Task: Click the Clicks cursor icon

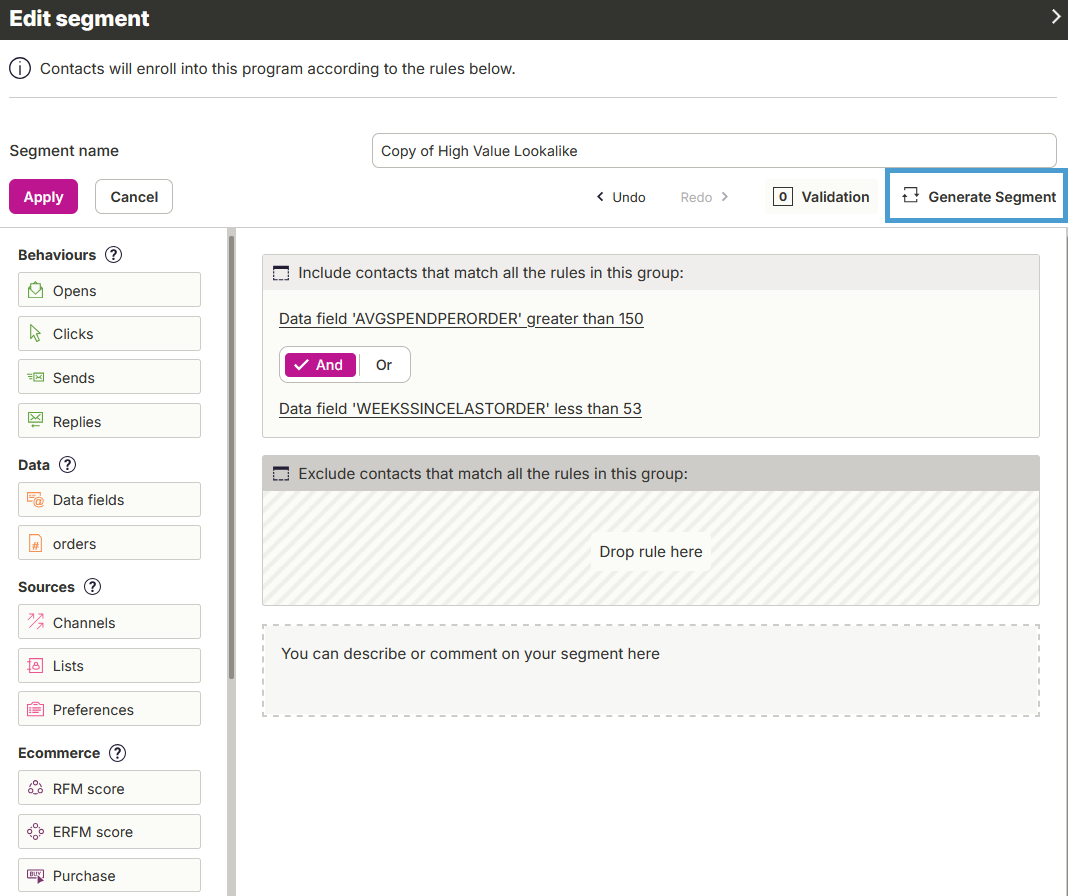Action: [x=35, y=333]
